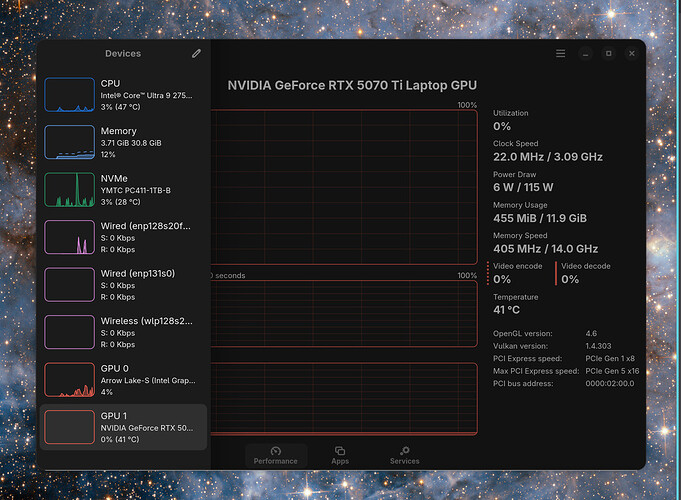Select the Wired (enp131s0) network entry

123,285
